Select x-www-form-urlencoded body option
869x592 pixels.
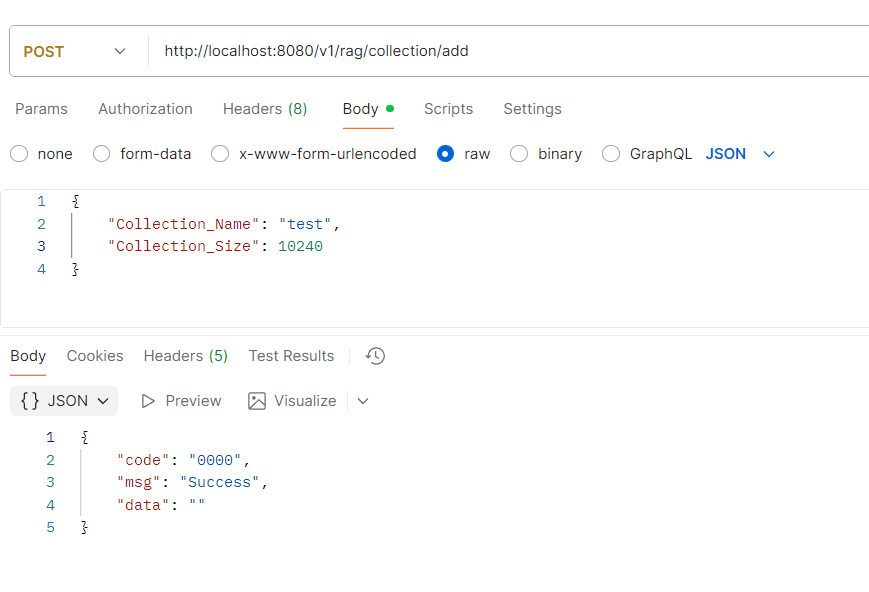(x=220, y=154)
